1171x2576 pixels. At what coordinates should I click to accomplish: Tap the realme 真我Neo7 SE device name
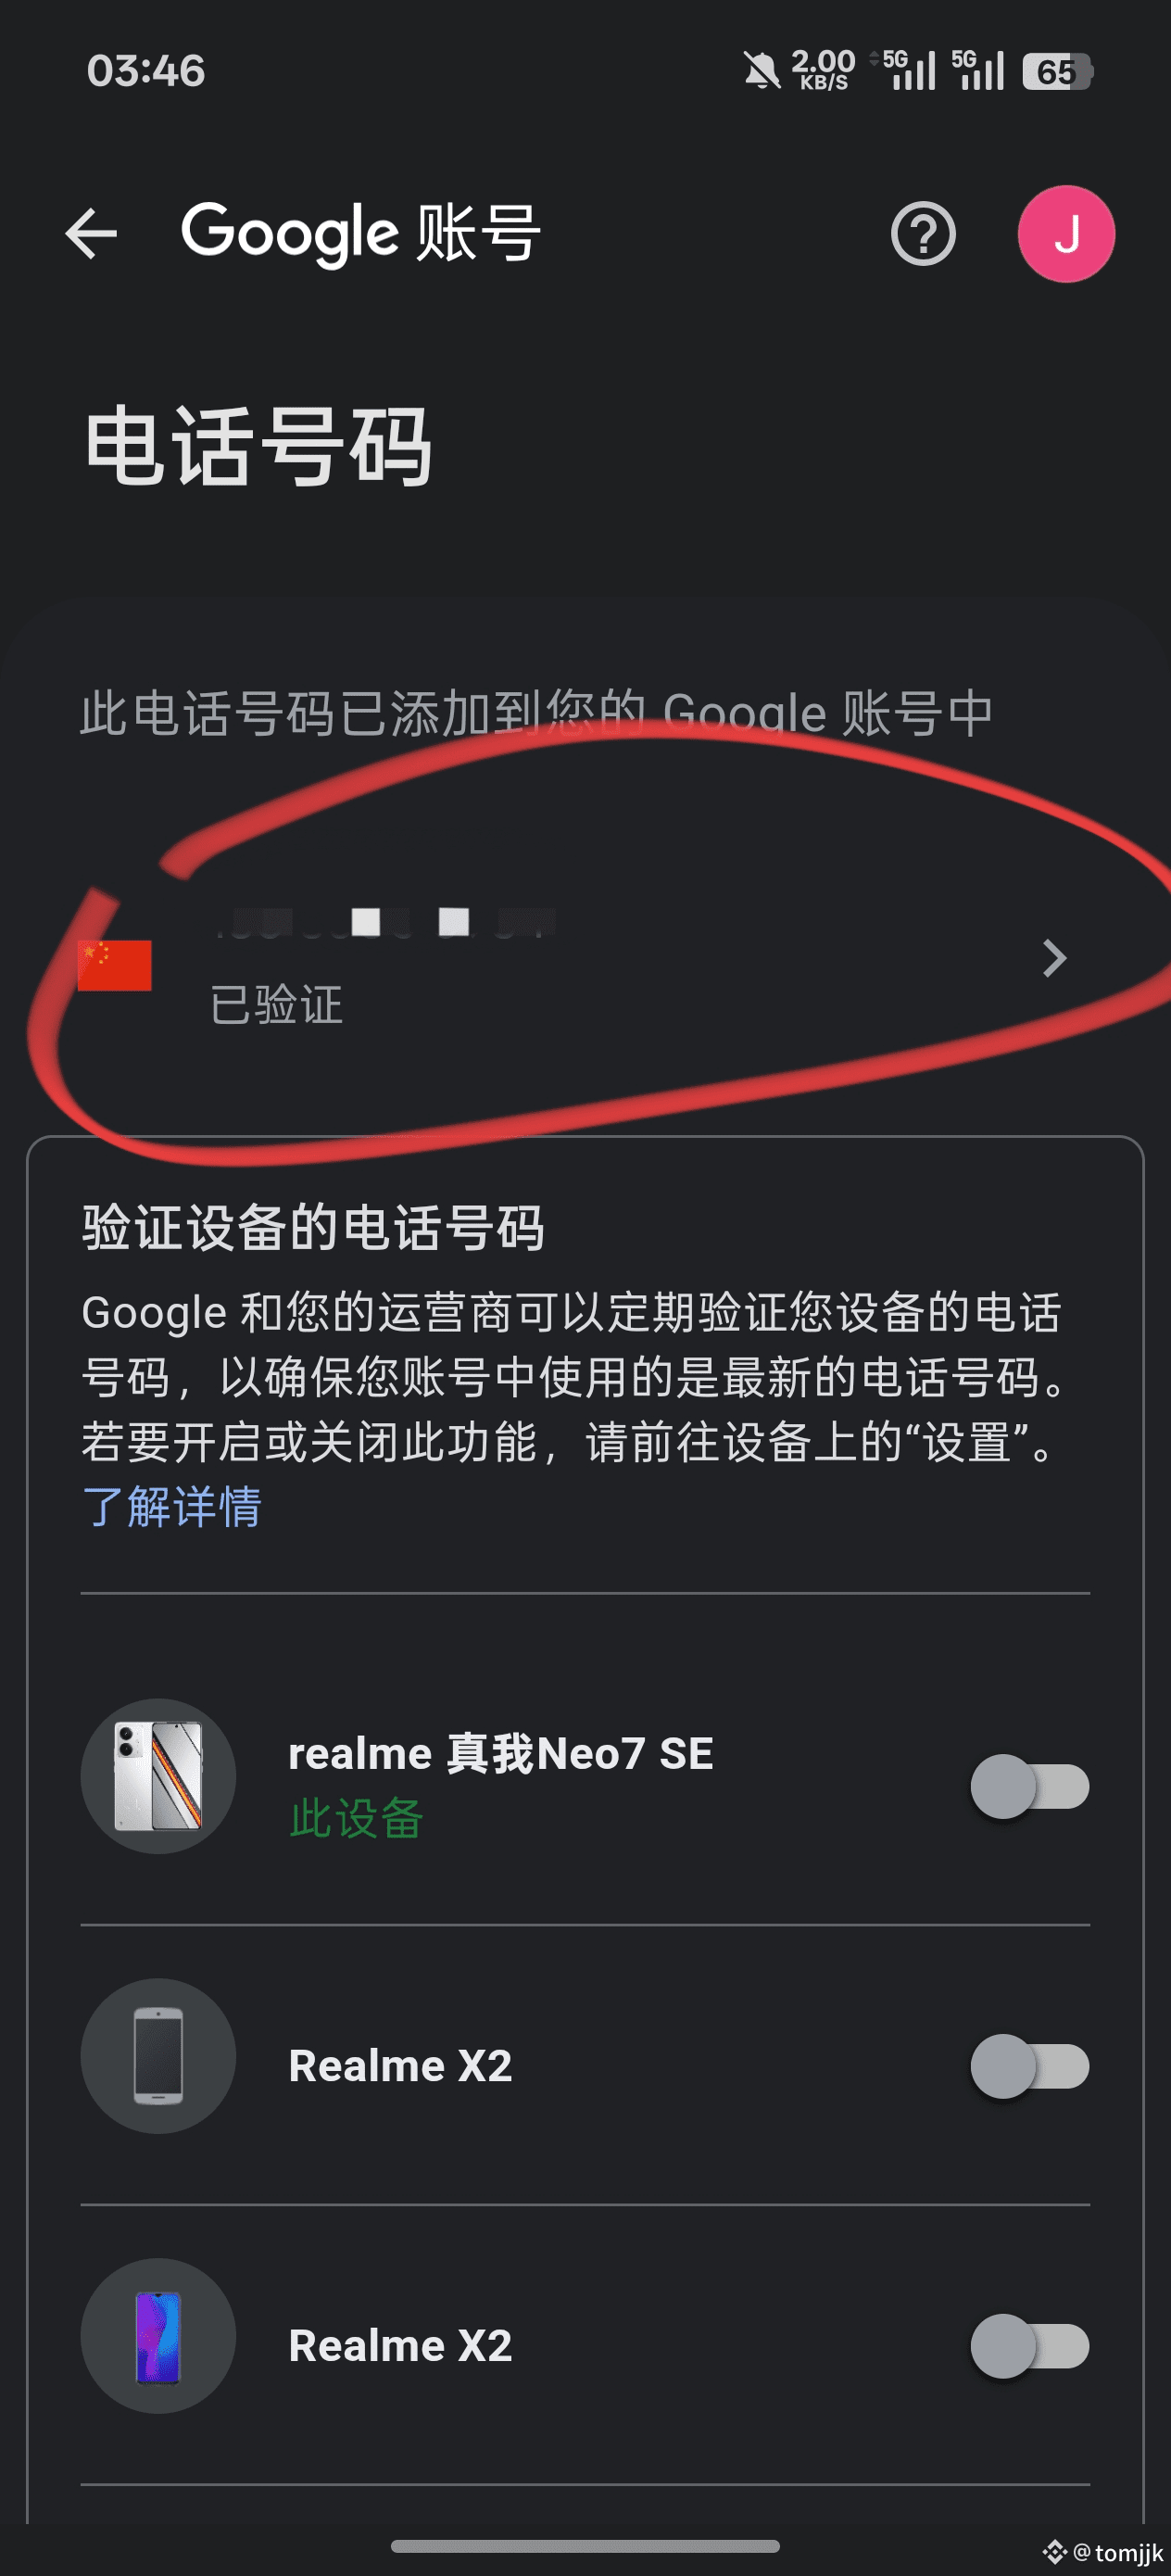click(500, 1754)
